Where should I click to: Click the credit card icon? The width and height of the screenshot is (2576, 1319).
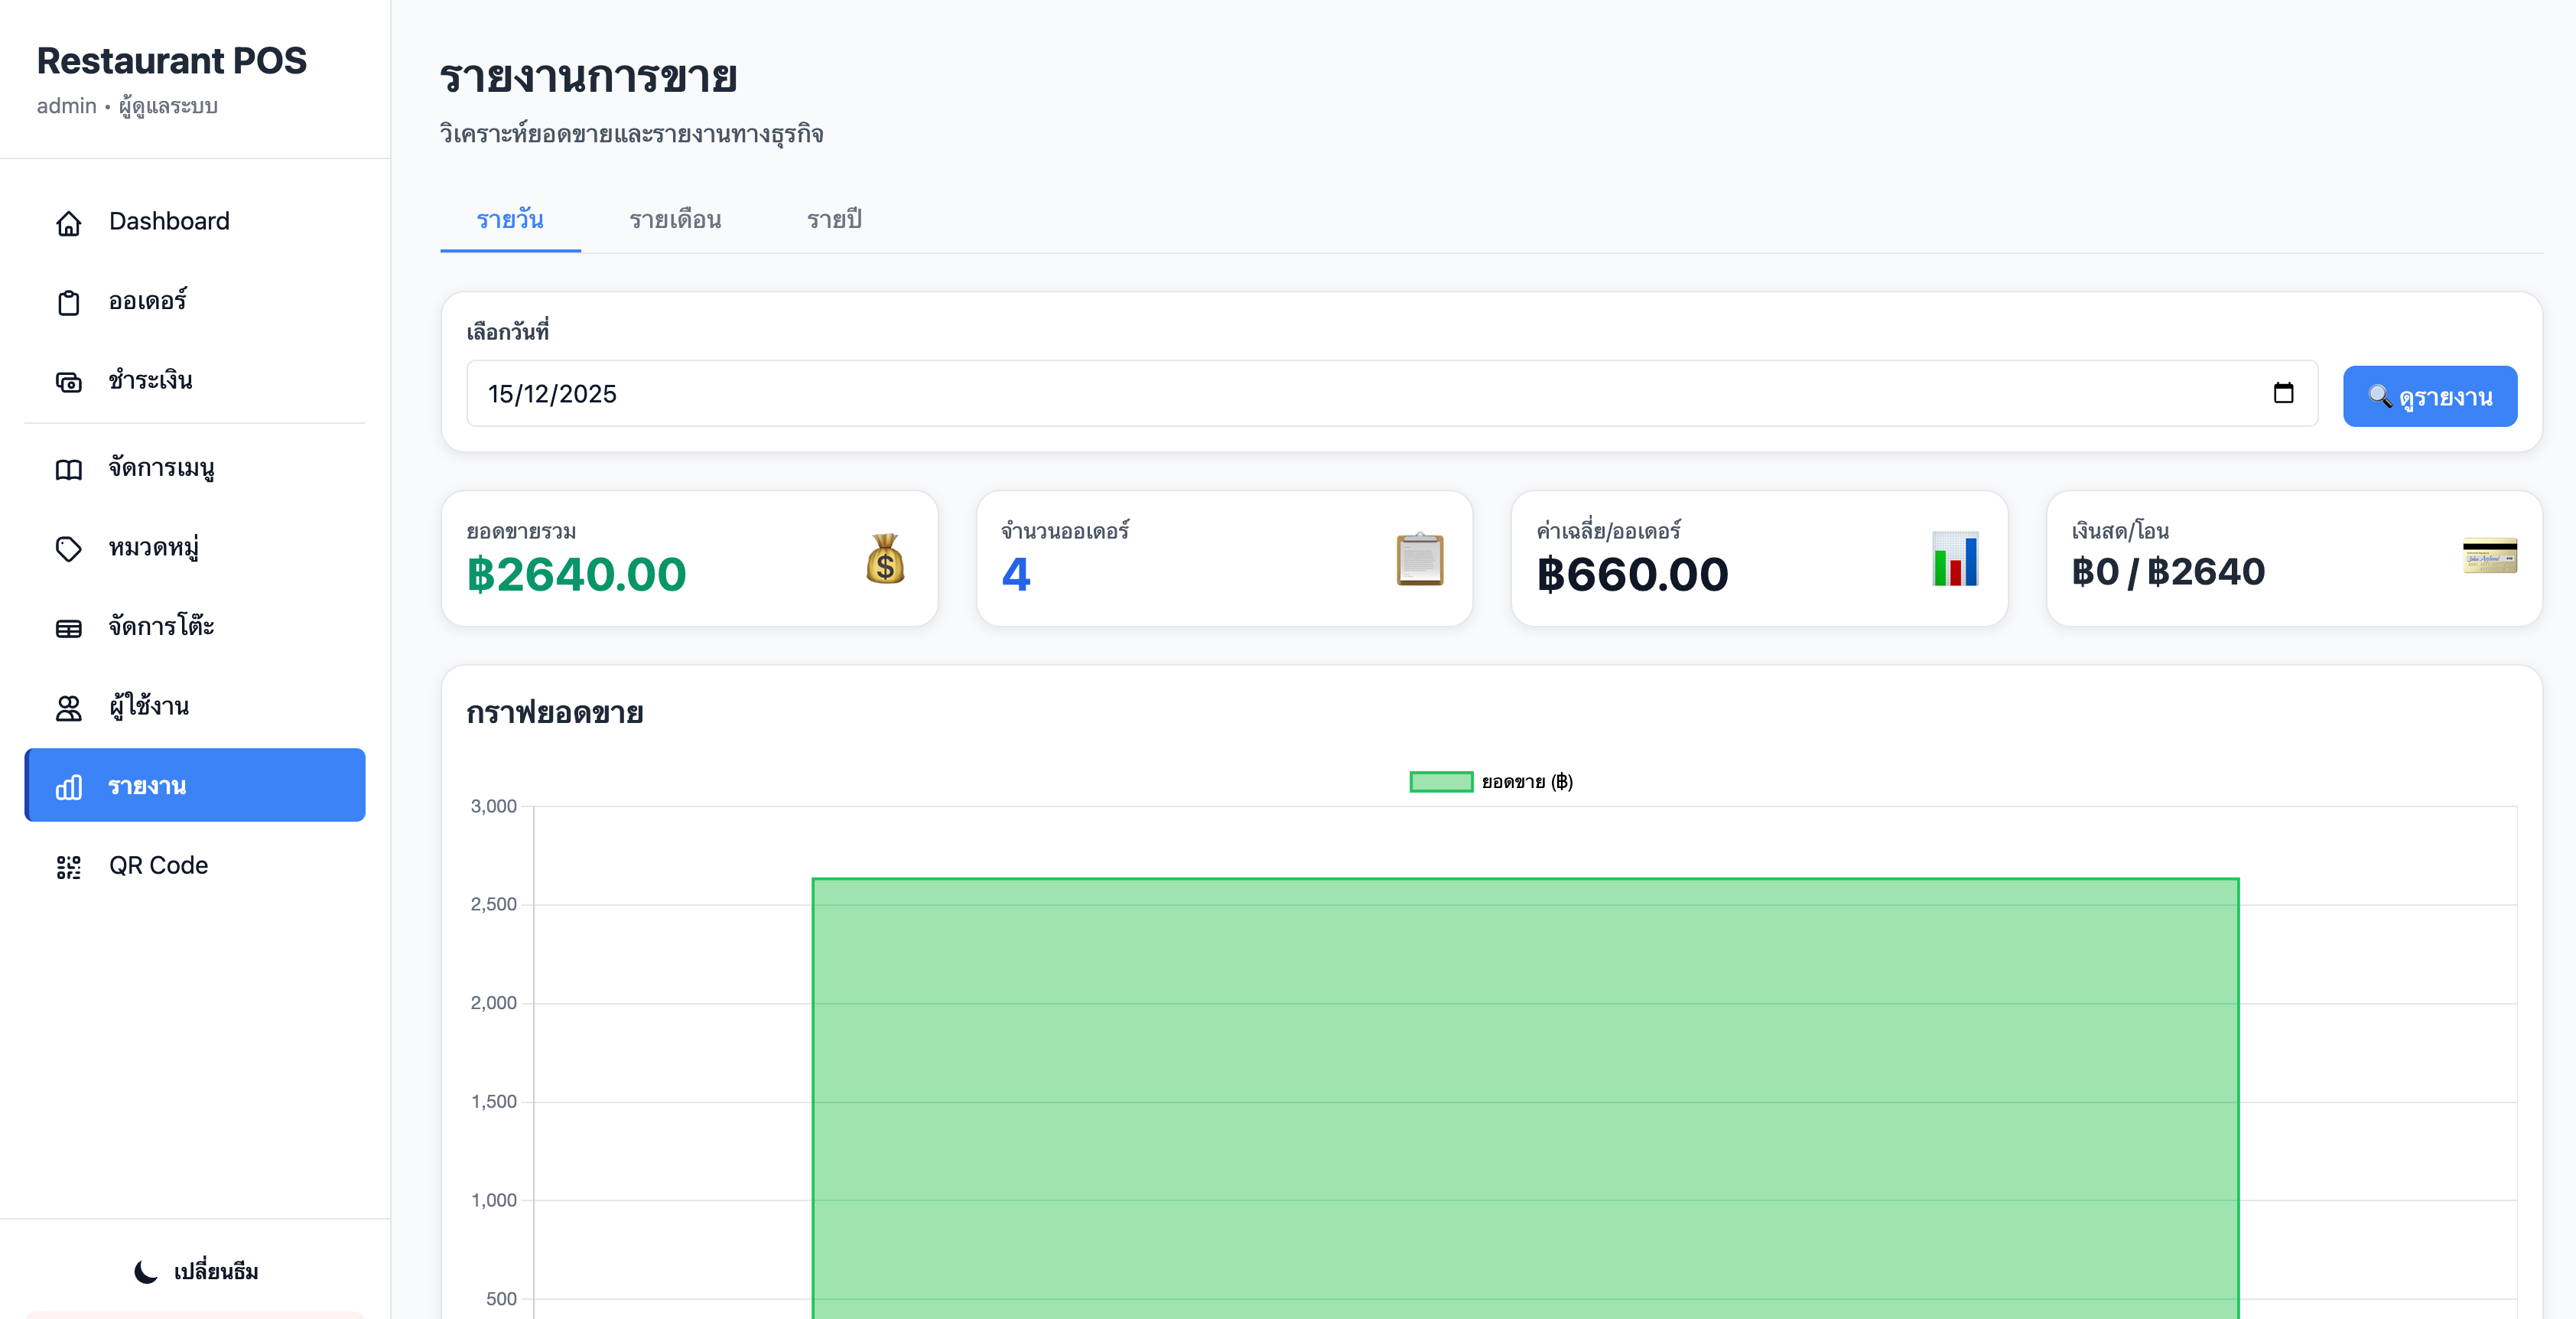coord(2489,556)
